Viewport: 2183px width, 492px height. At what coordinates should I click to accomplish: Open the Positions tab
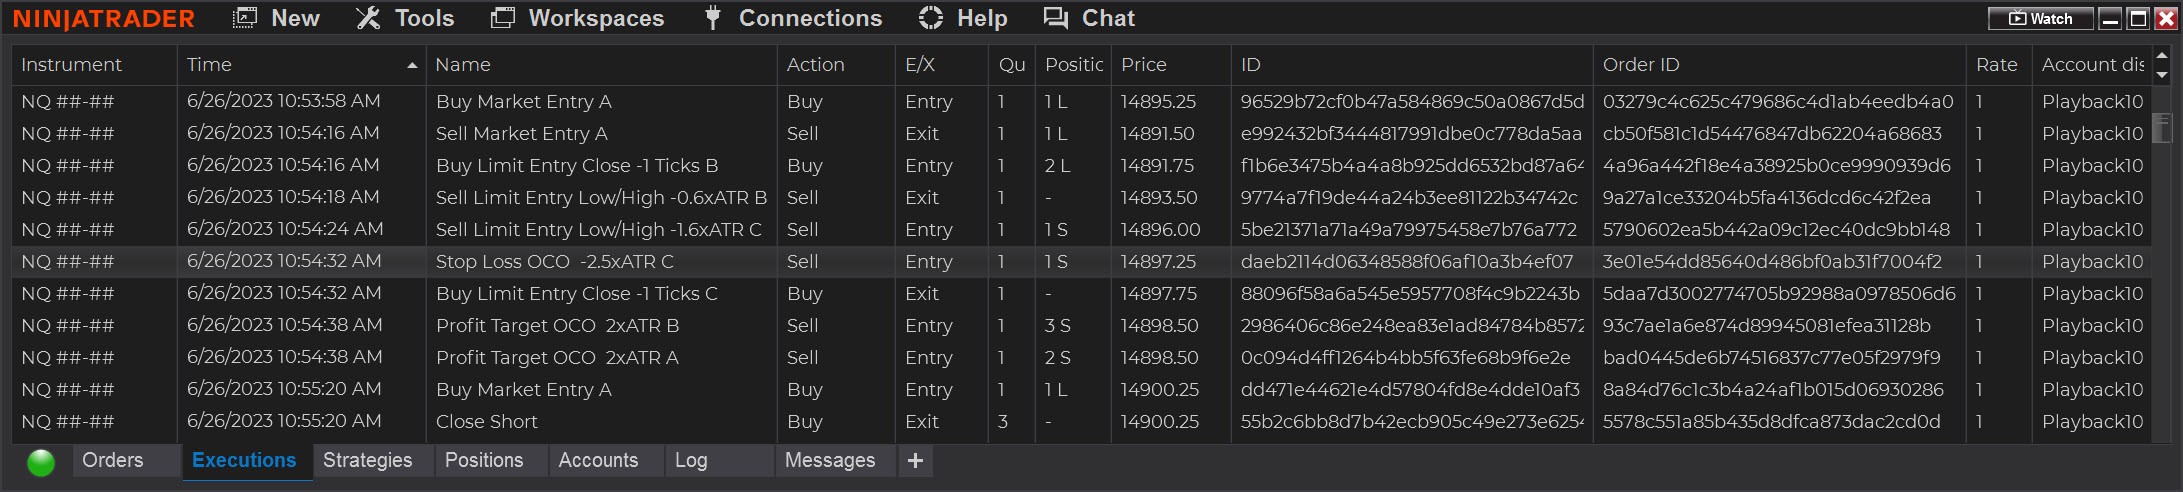484,461
